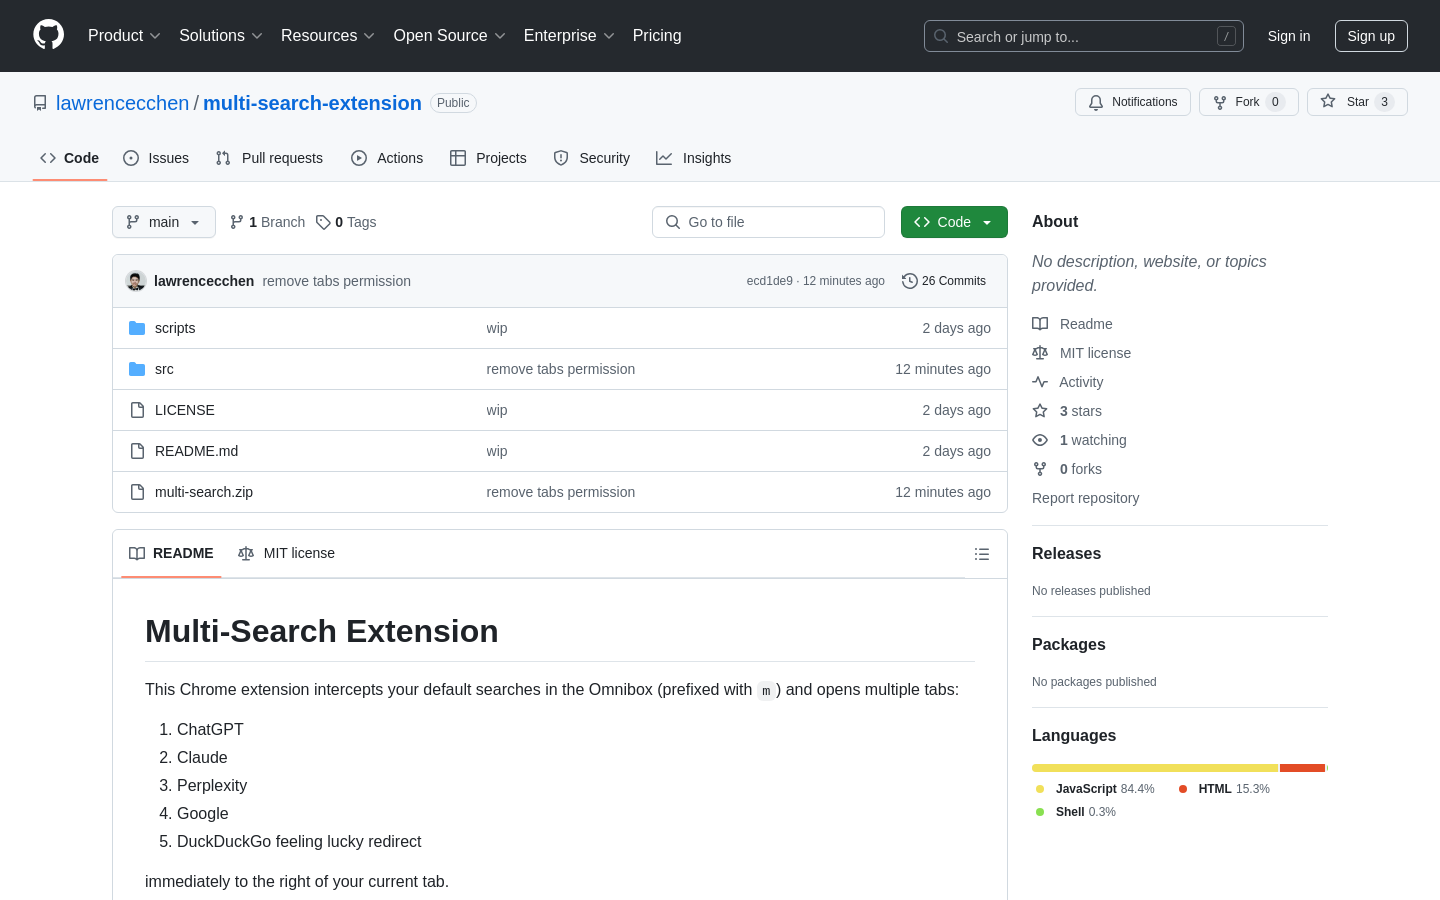Screen dimensions: 1440x900
Task: Fork this repository
Action: pyautogui.click(x=1248, y=102)
